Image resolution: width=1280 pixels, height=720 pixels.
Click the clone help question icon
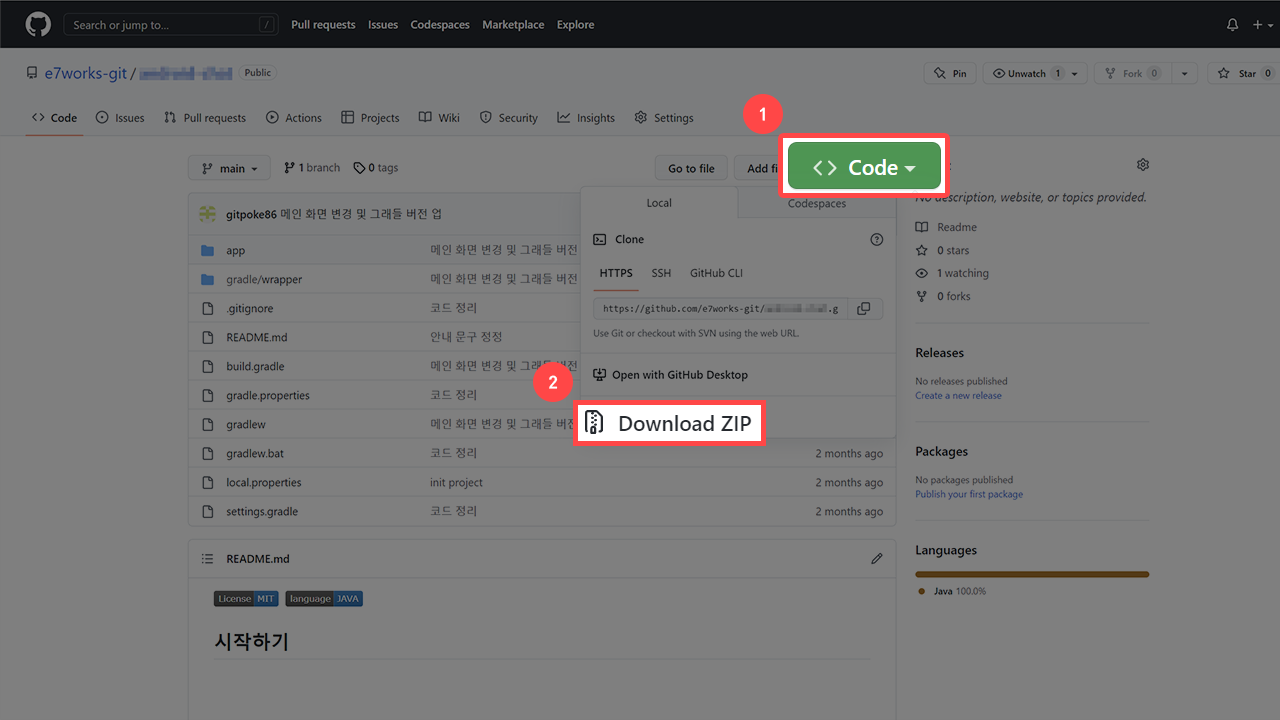(877, 239)
